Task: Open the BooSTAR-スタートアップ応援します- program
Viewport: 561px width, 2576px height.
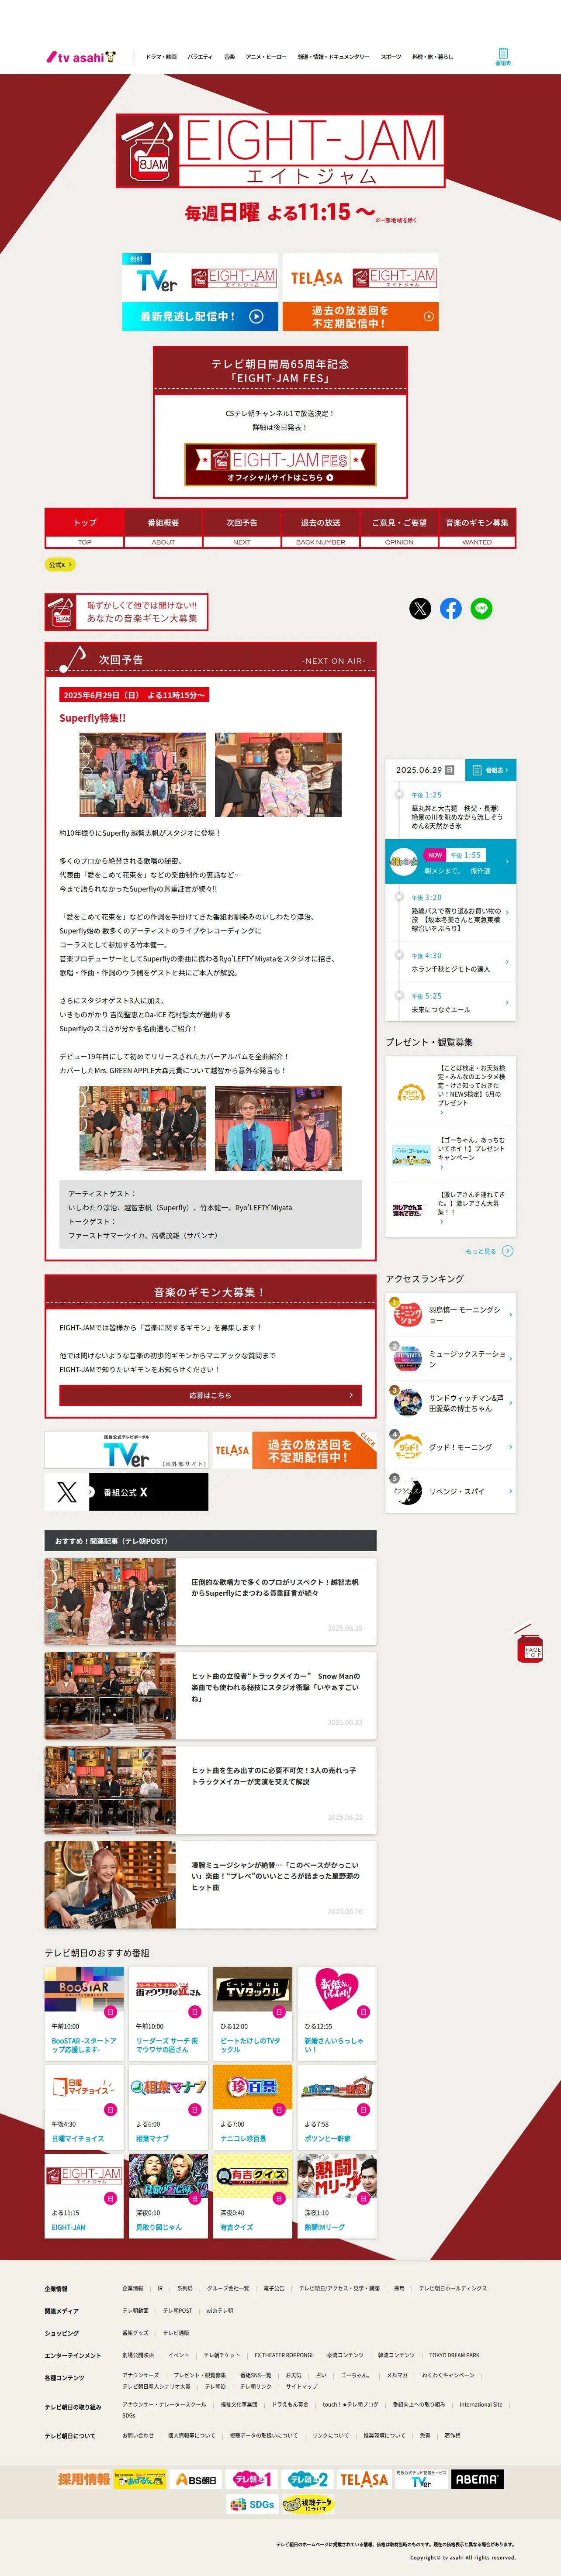Action: 84,2013
